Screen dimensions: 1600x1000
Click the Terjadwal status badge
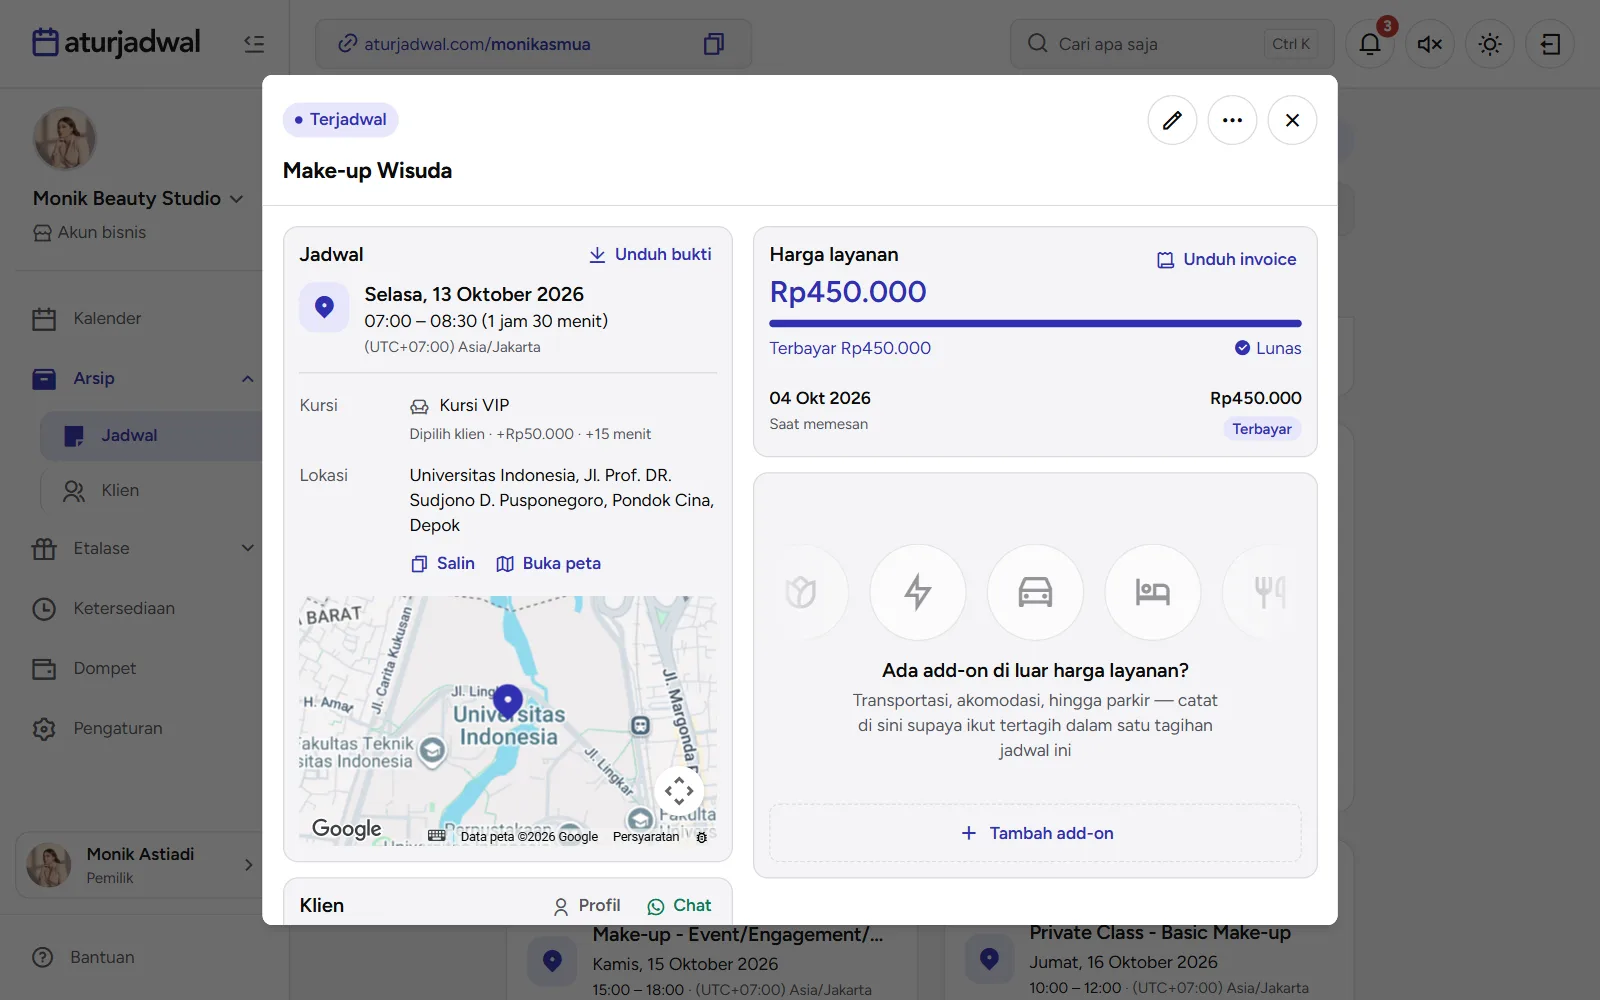point(341,120)
